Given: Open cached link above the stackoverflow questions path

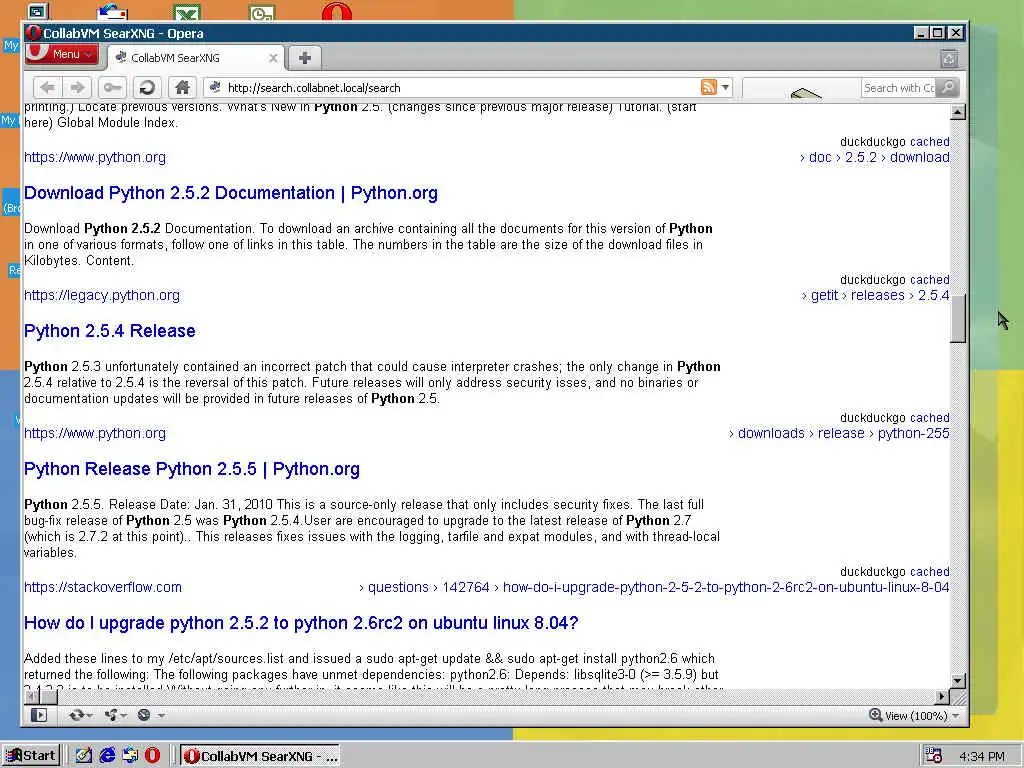Looking at the screenshot, I should (x=929, y=571).
